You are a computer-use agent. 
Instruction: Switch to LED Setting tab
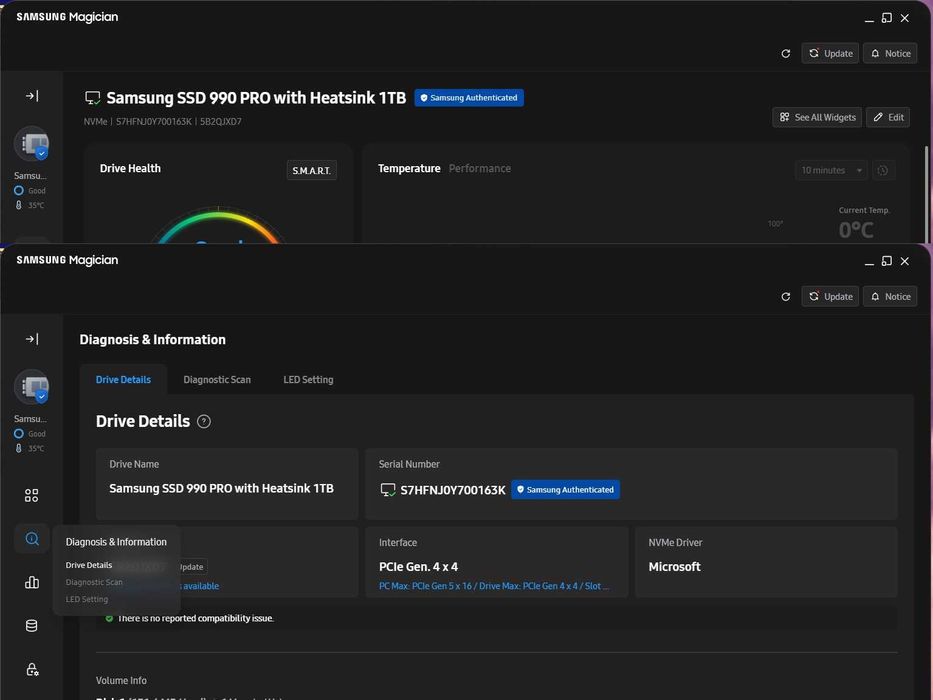tap(308, 379)
